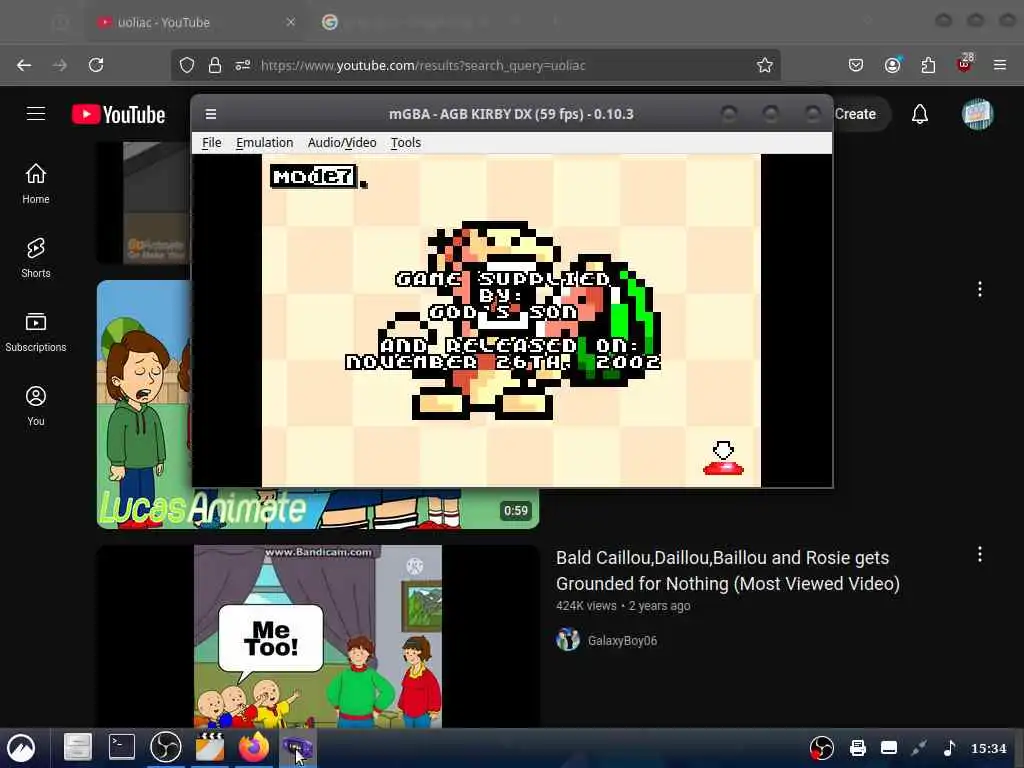This screenshot has width=1024, height=768.
Task: Click the uBlock extension icon with badge
Action: click(965, 63)
